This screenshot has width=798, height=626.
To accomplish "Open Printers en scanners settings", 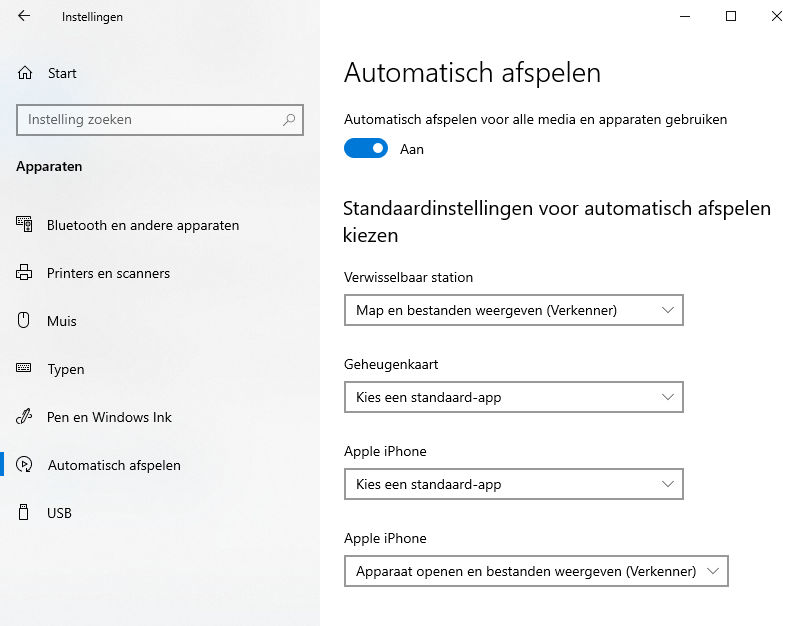I will click(108, 273).
